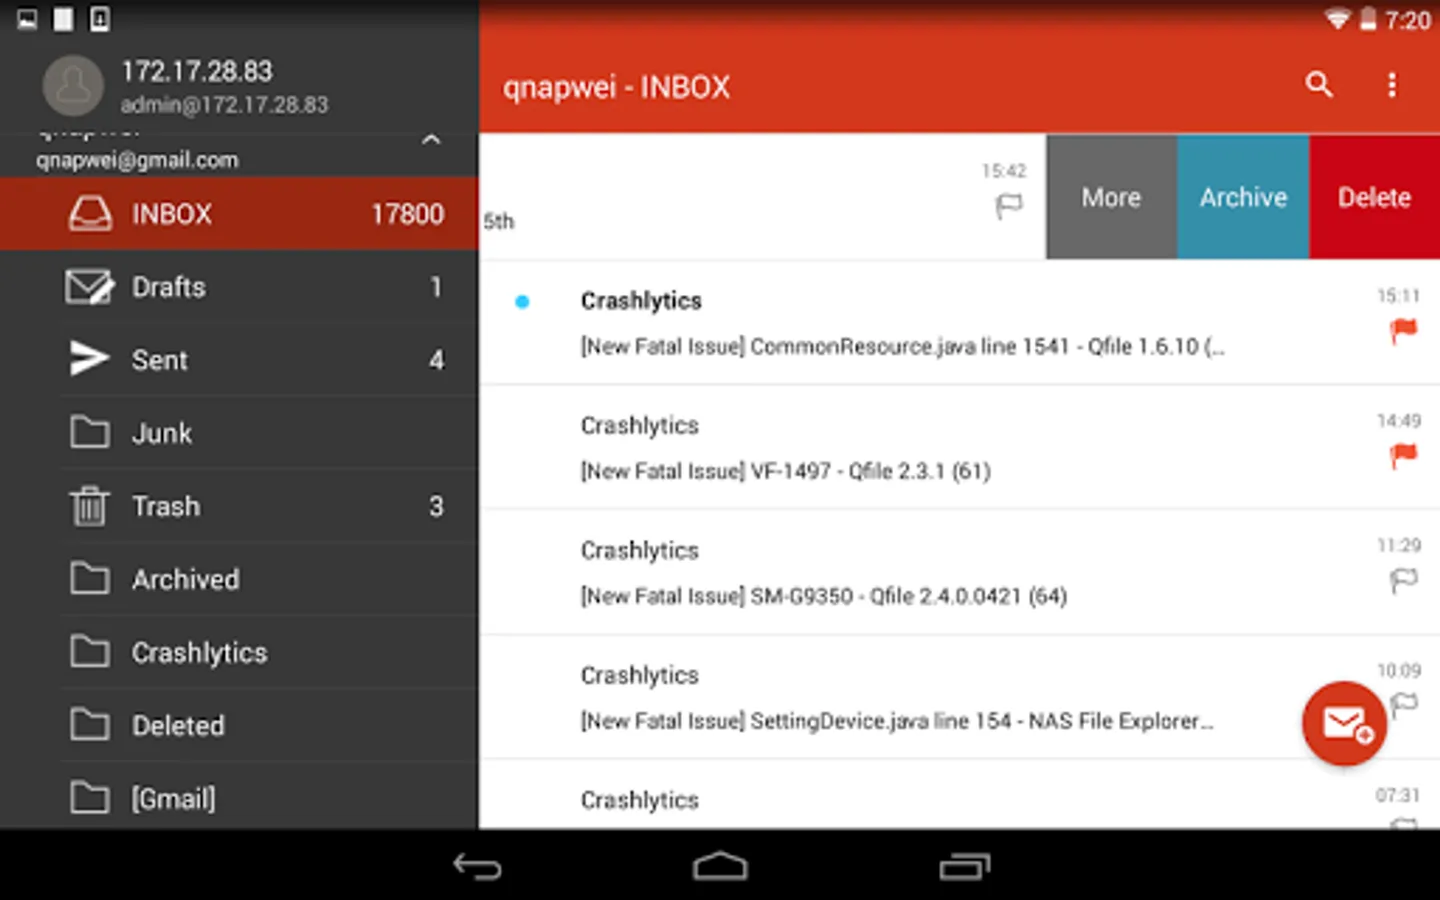Click the 17800 inbox unread count

pos(407,214)
